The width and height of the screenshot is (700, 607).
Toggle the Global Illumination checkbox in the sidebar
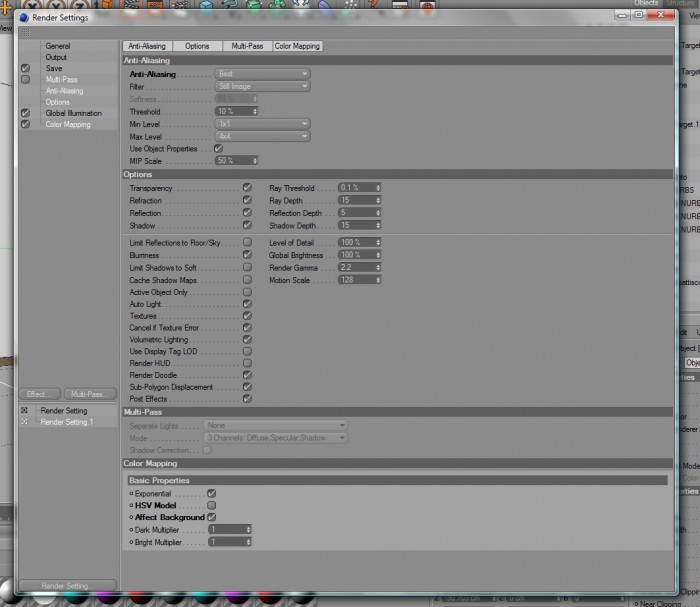tap(25, 113)
